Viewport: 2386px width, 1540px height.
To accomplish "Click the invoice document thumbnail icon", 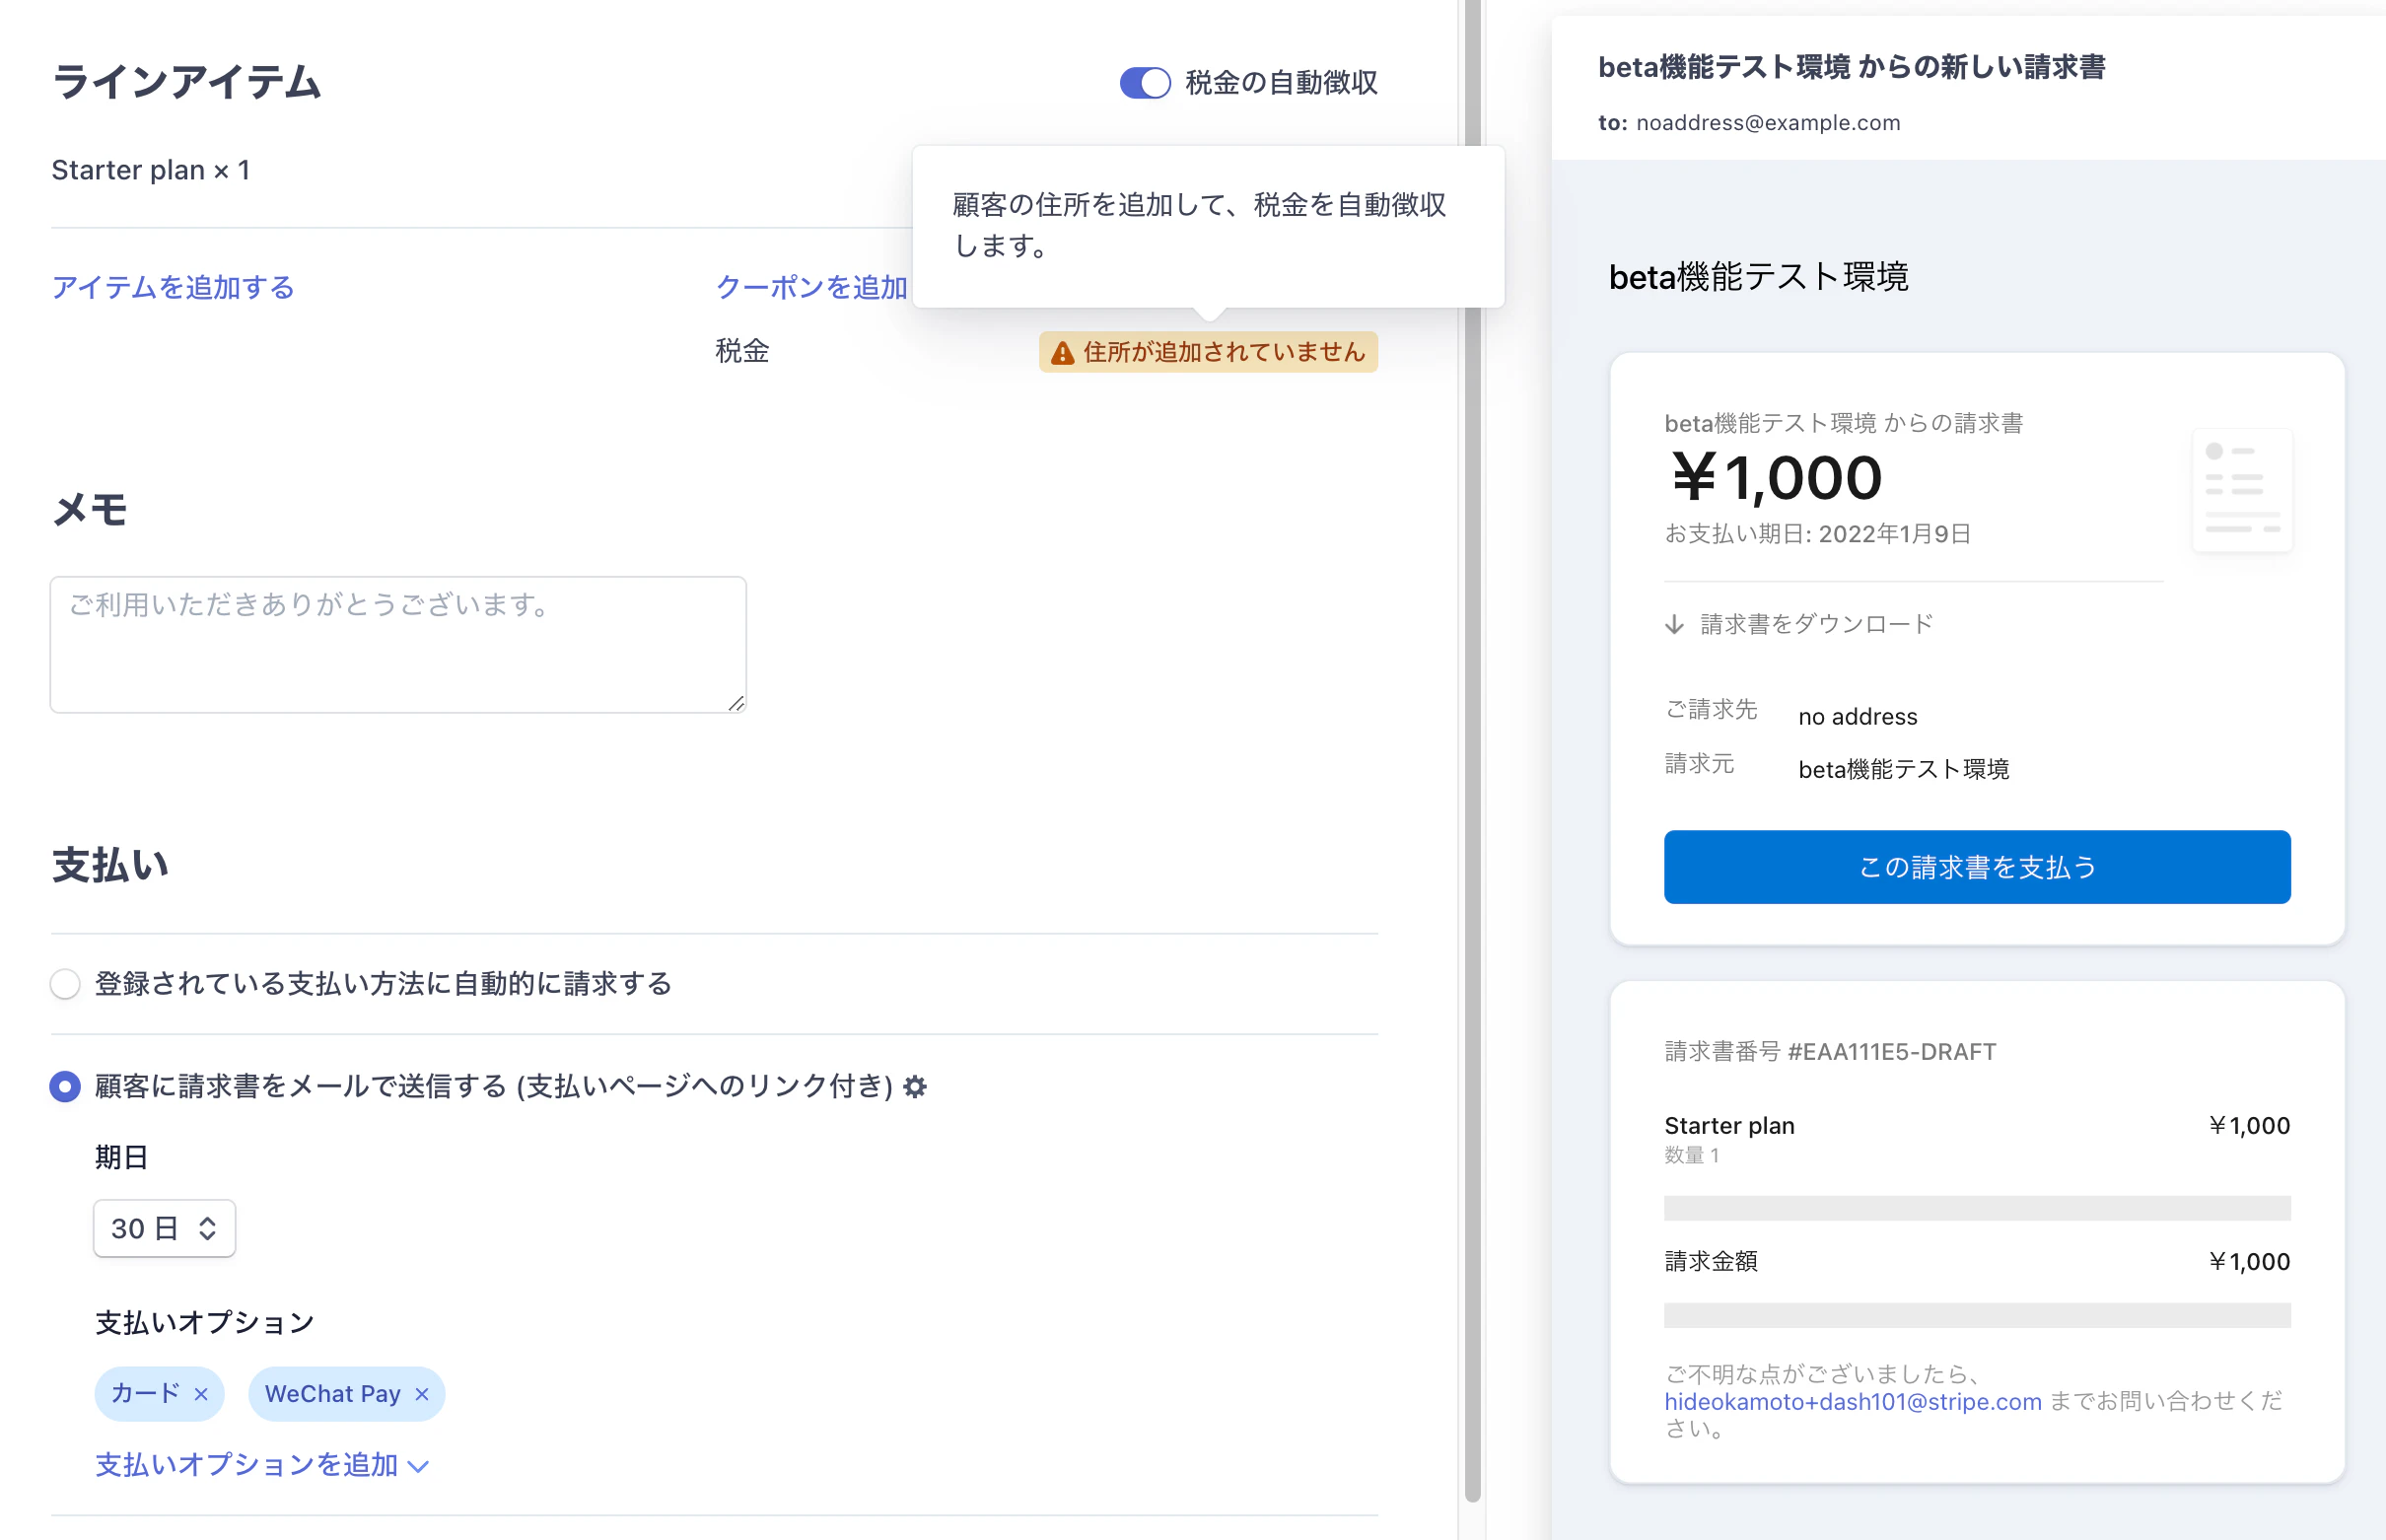I will tap(2242, 490).
